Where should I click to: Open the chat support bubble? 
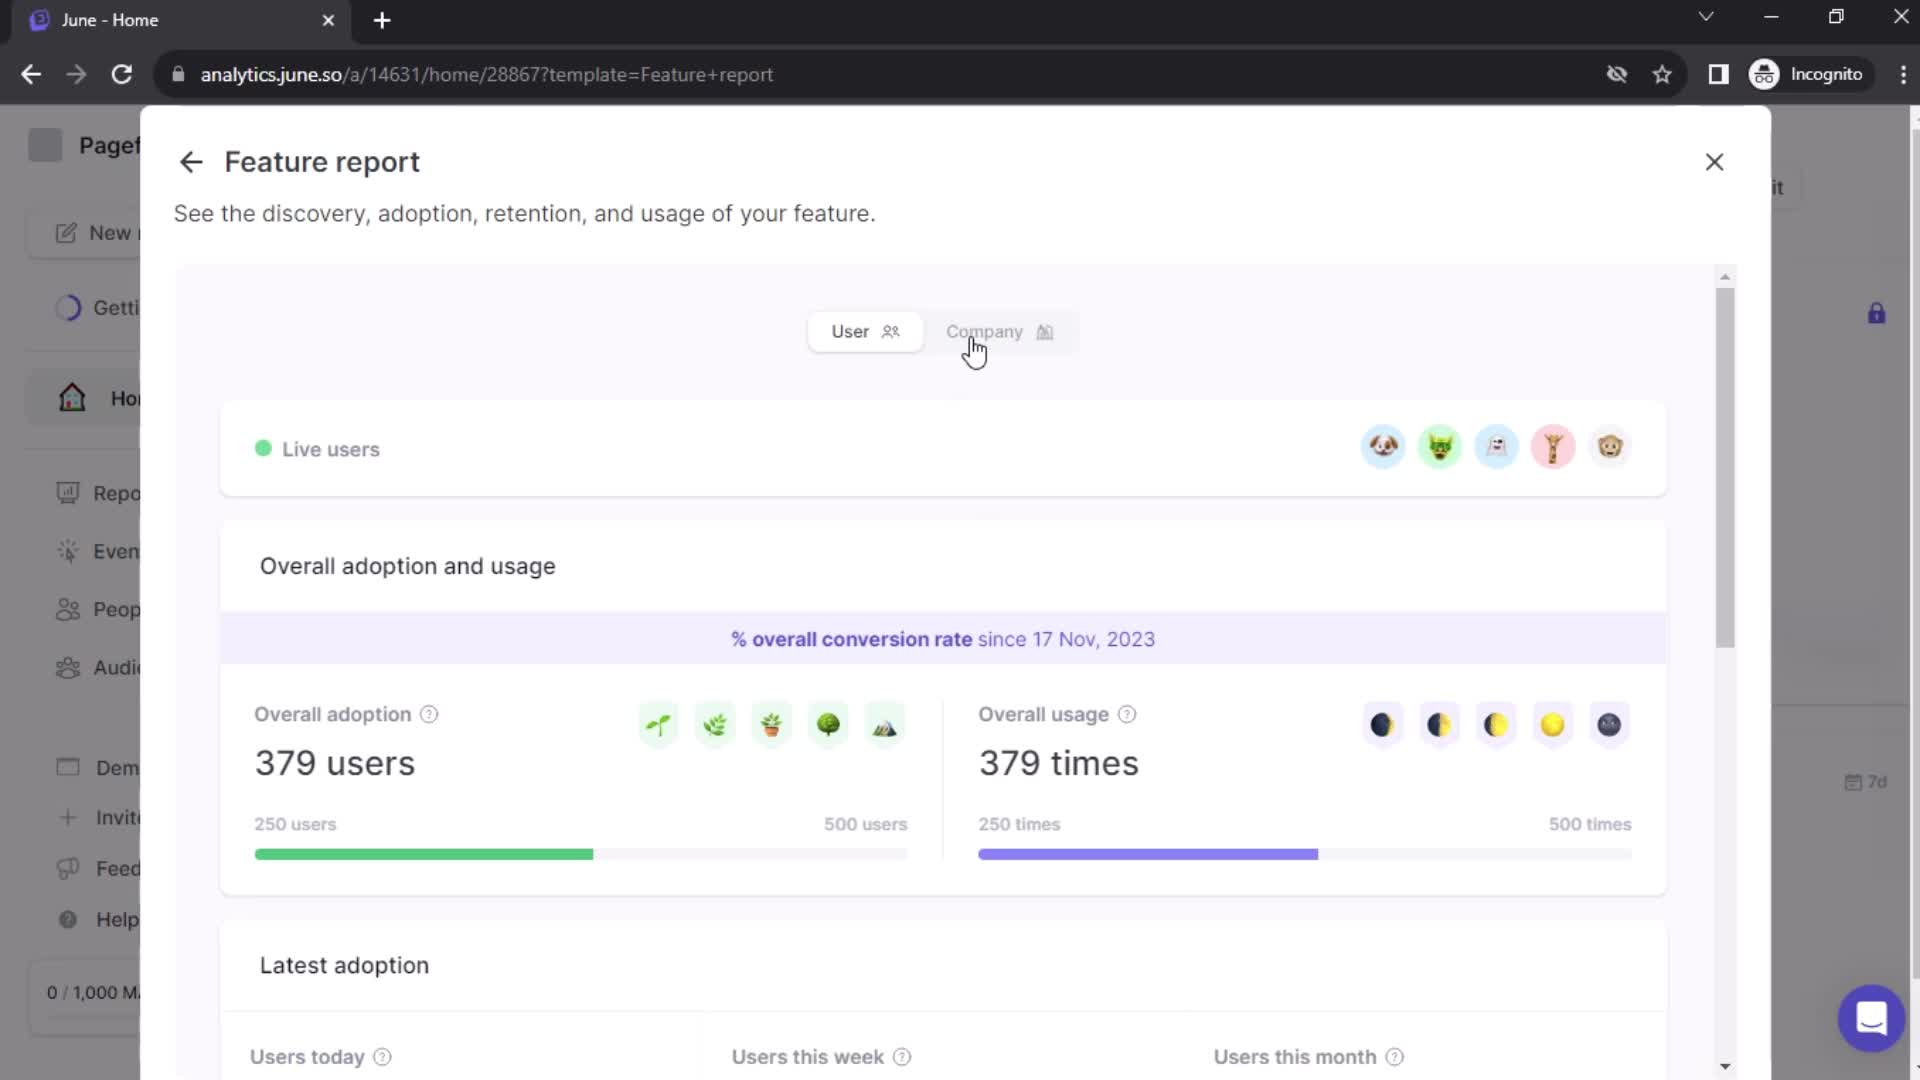[1871, 1018]
